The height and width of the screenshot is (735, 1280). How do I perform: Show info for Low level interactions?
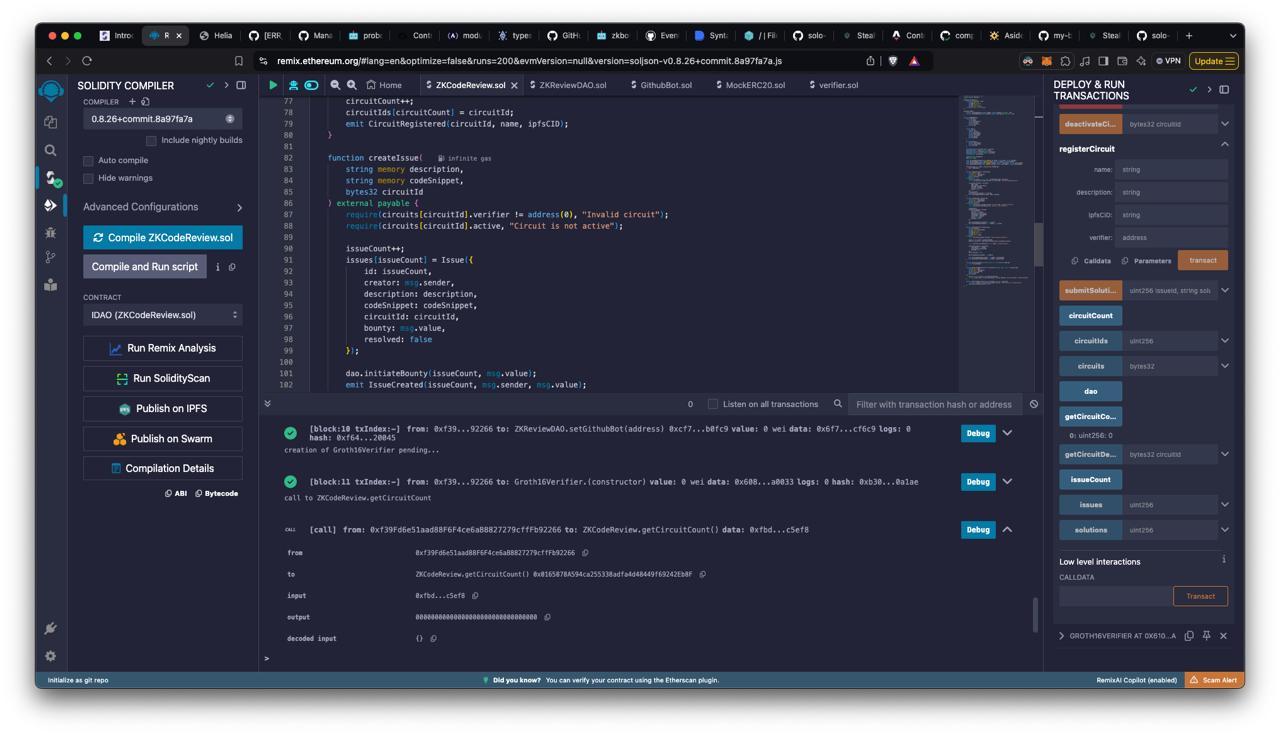tap(1224, 560)
